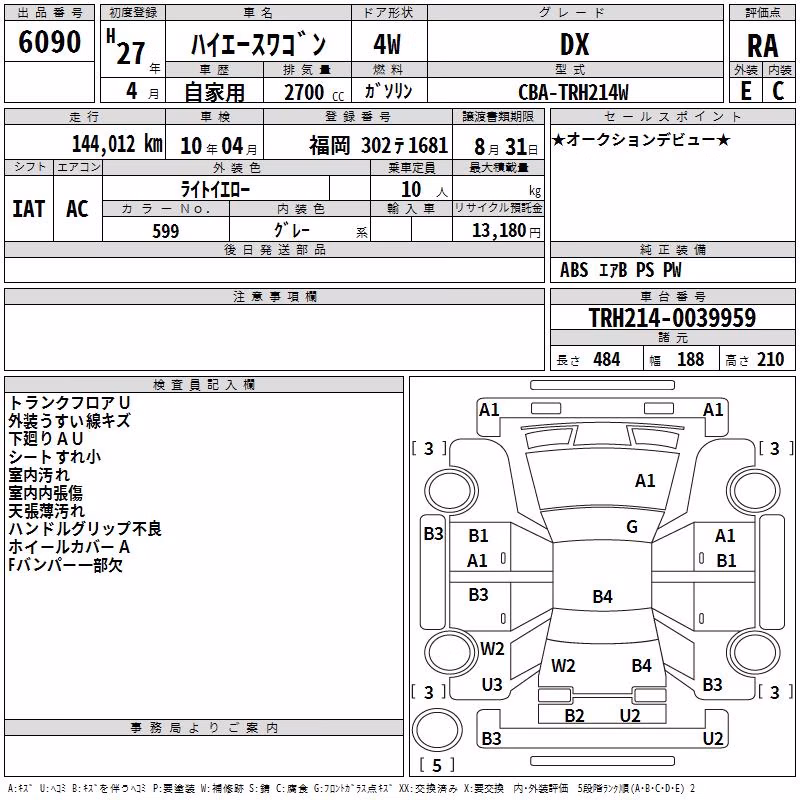Select the interior rating C

click(778, 90)
